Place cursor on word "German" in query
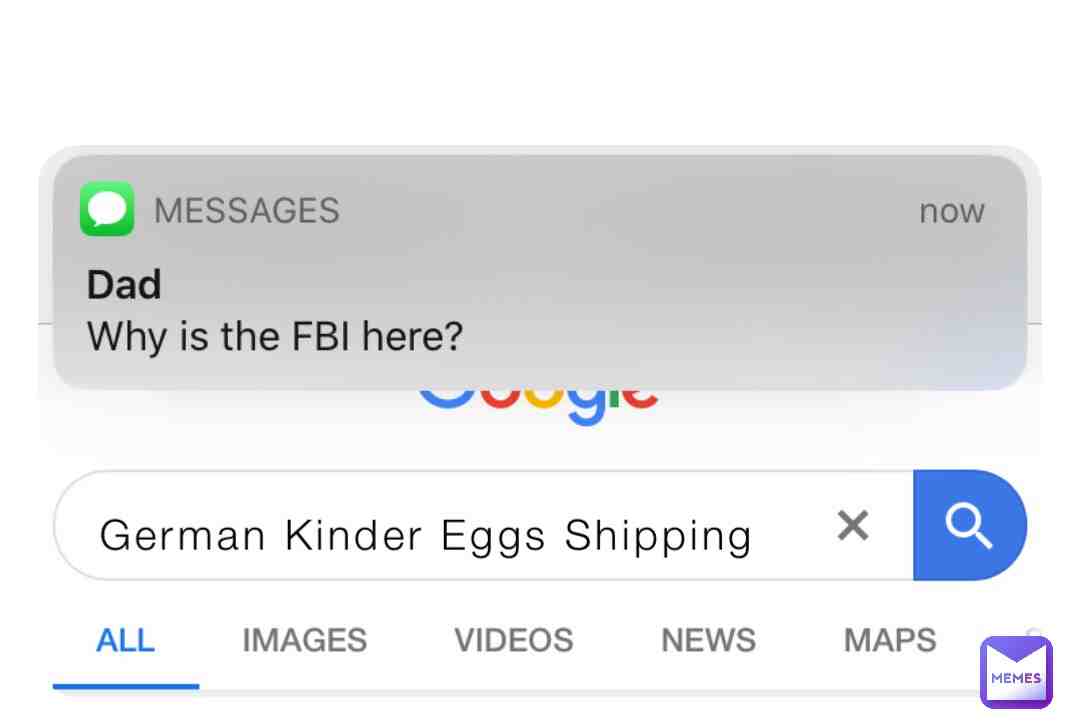This screenshot has height=727, width=1080. click(183, 535)
